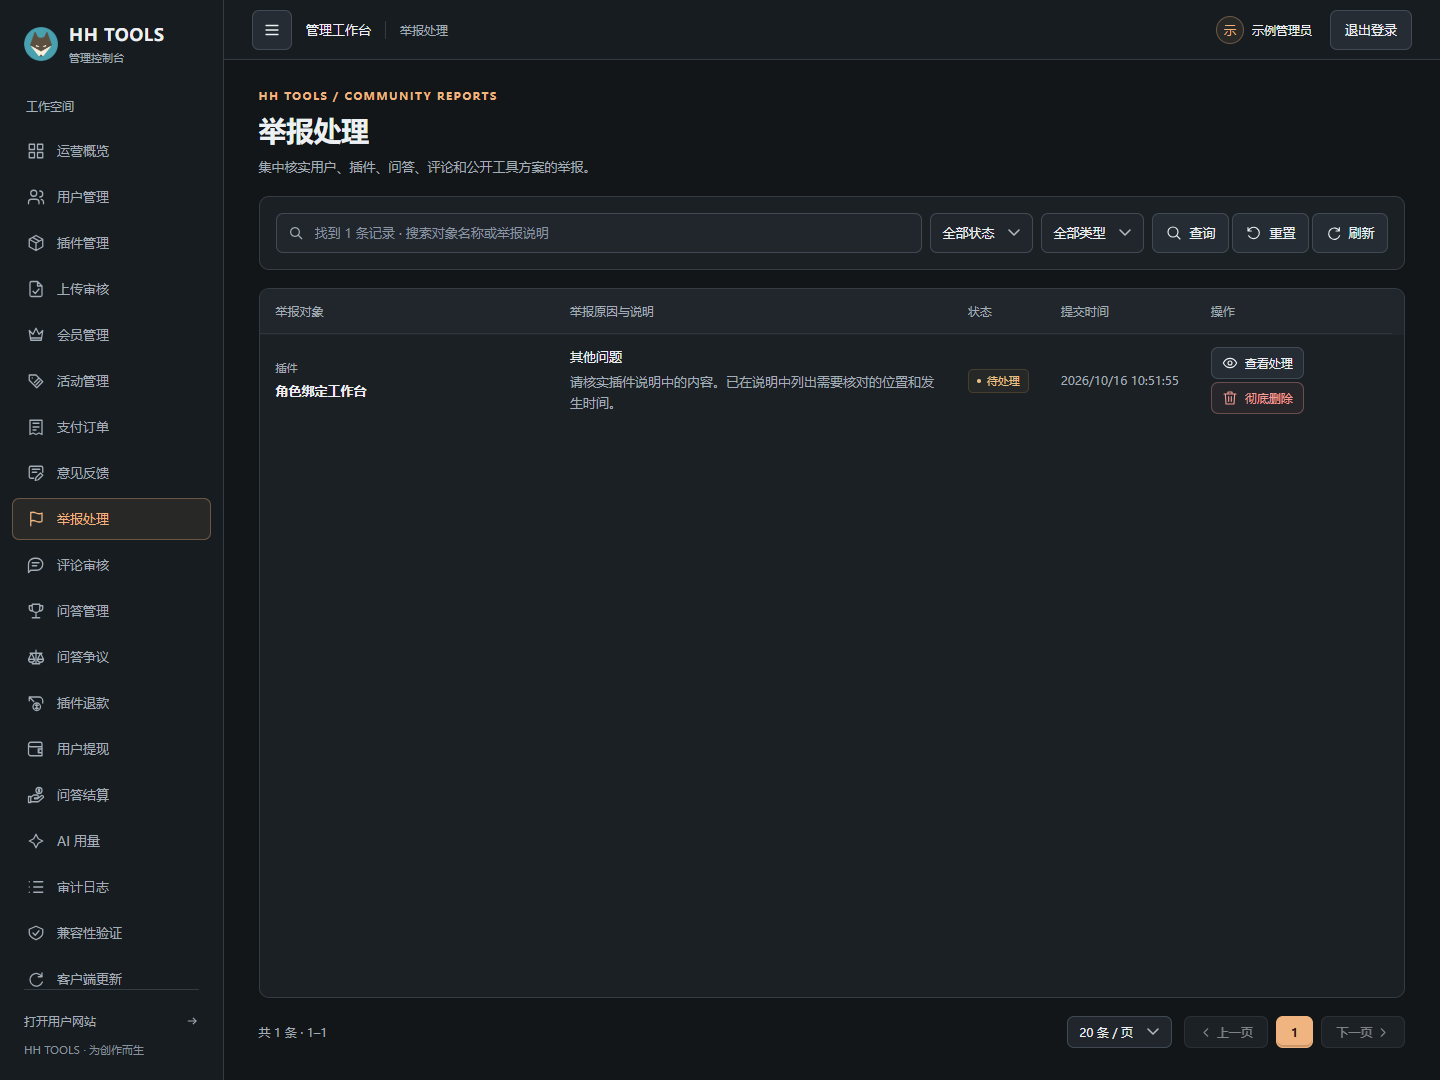Open 插件退款 refund icon in sidebar
This screenshot has height=1080, width=1440.
[x=36, y=703]
